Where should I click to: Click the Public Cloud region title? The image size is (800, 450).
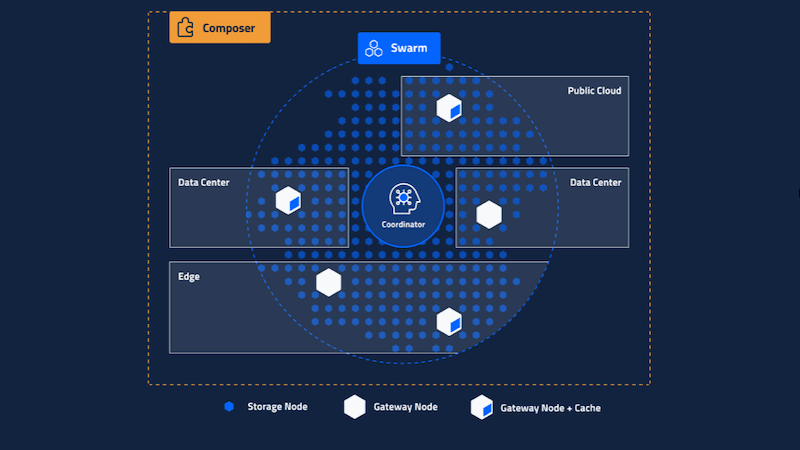pos(594,91)
